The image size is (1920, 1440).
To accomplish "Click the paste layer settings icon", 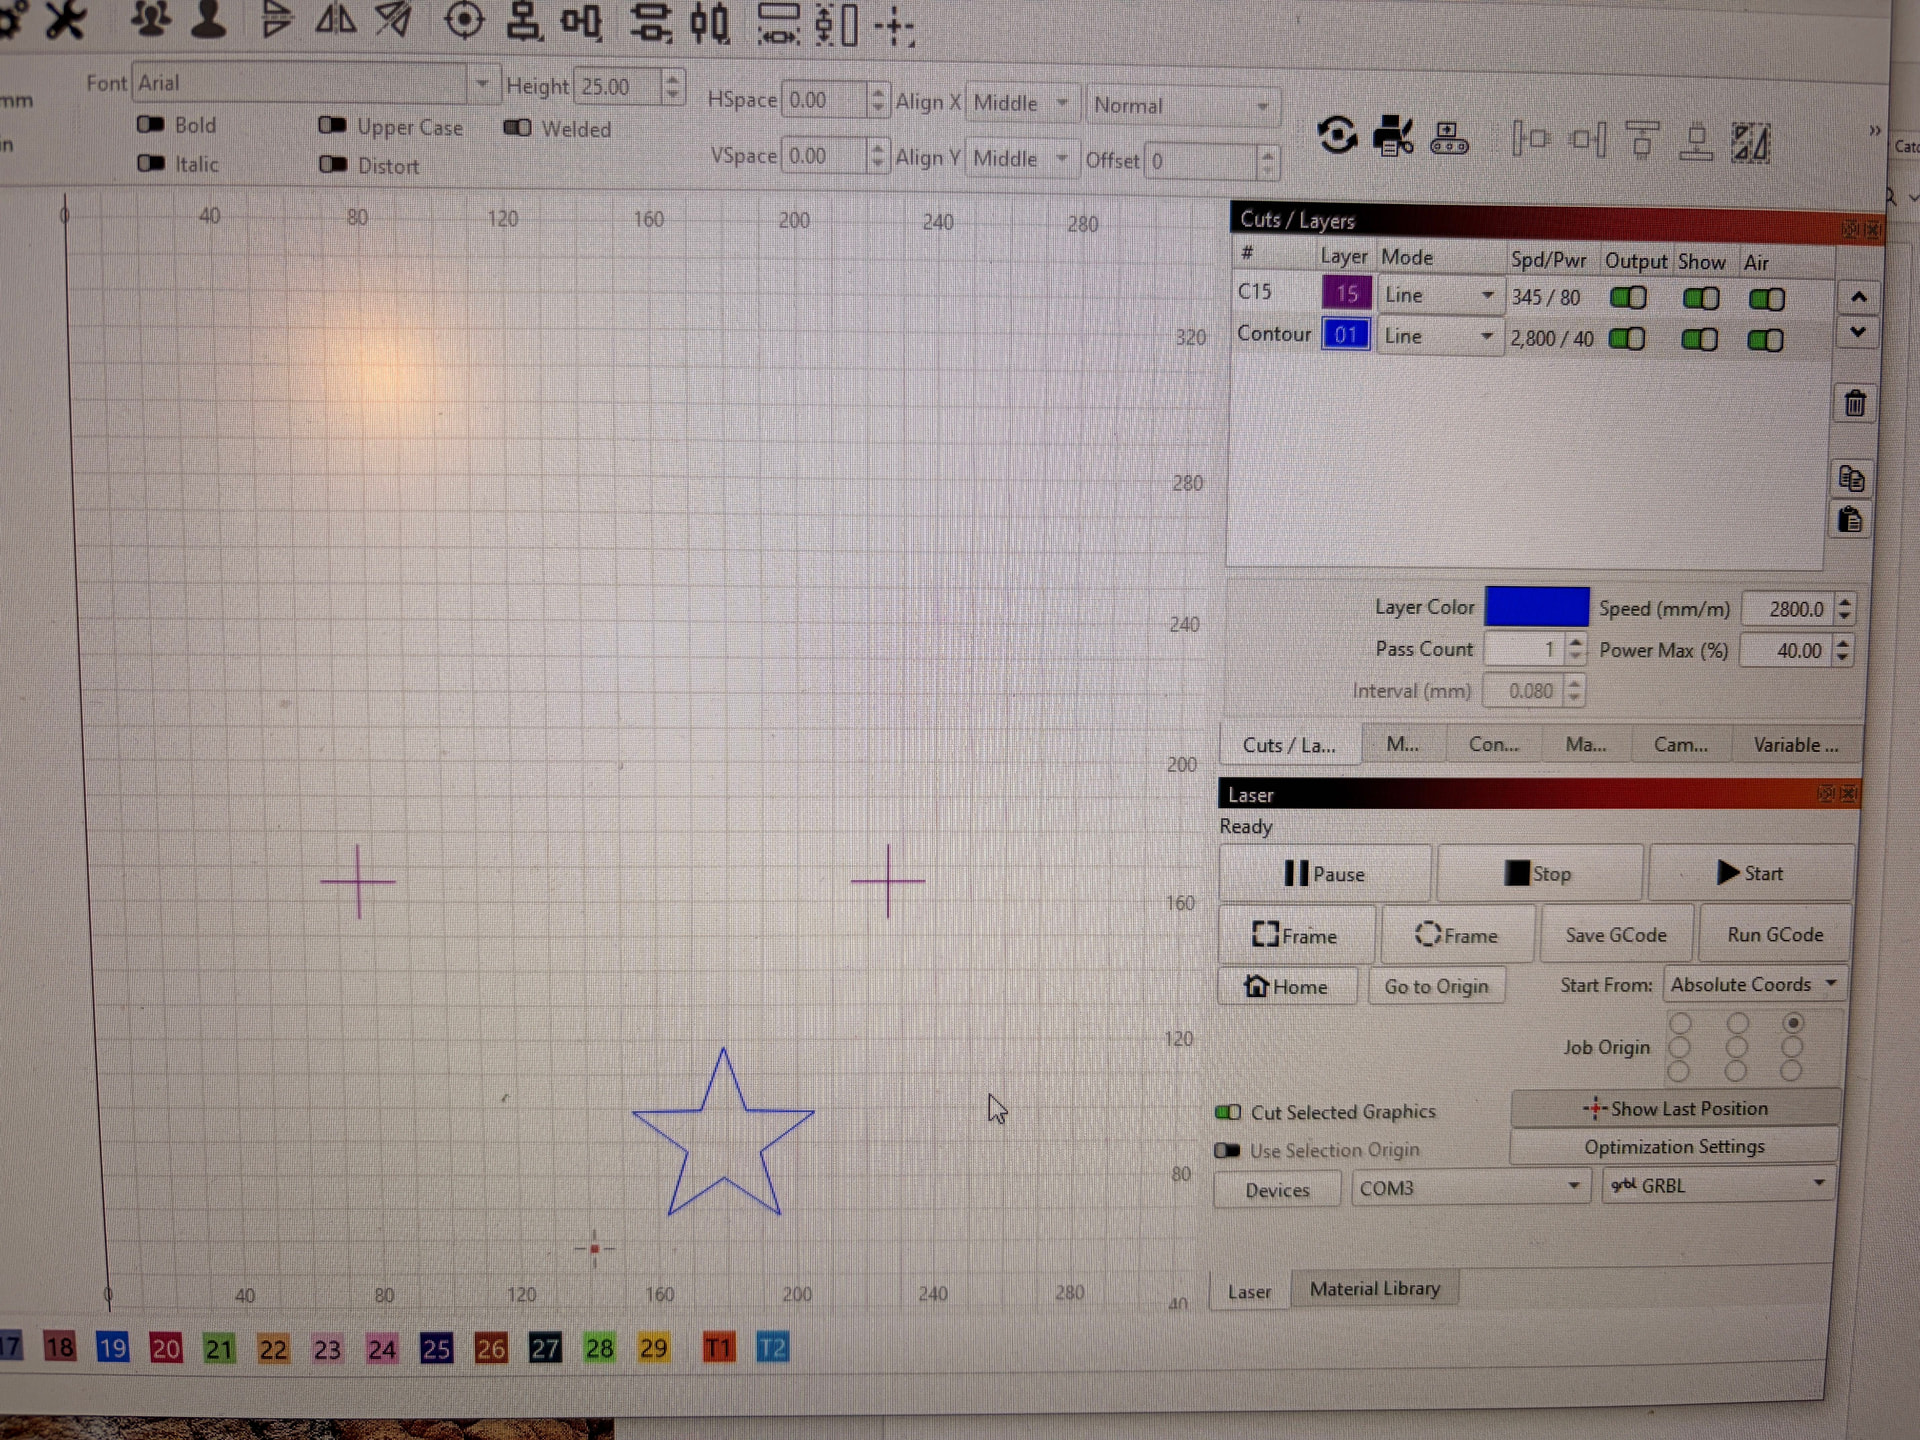I will click(x=1850, y=521).
